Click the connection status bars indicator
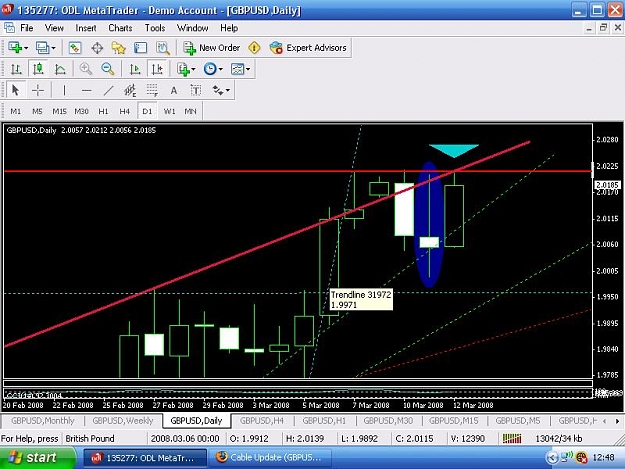 512,439
